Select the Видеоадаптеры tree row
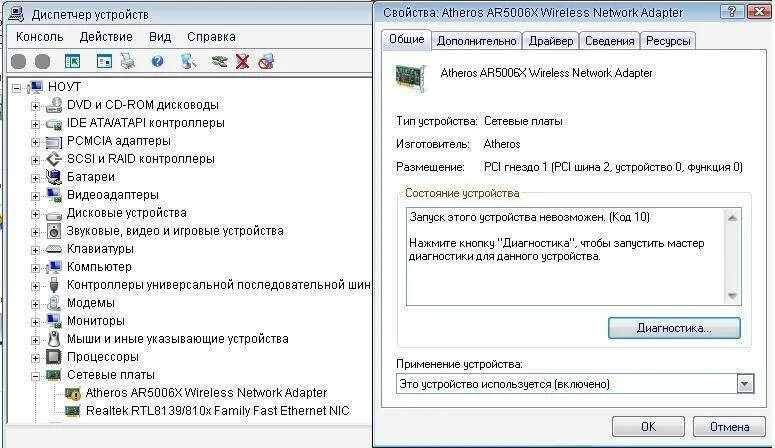775x448 pixels. pos(113,195)
